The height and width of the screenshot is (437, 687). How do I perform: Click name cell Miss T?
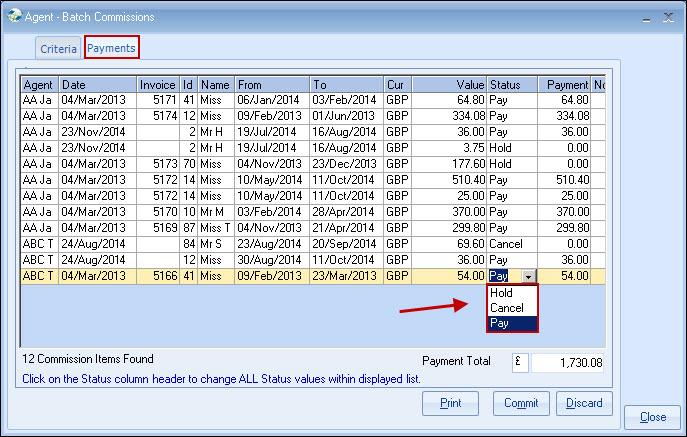(x=216, y=228)
